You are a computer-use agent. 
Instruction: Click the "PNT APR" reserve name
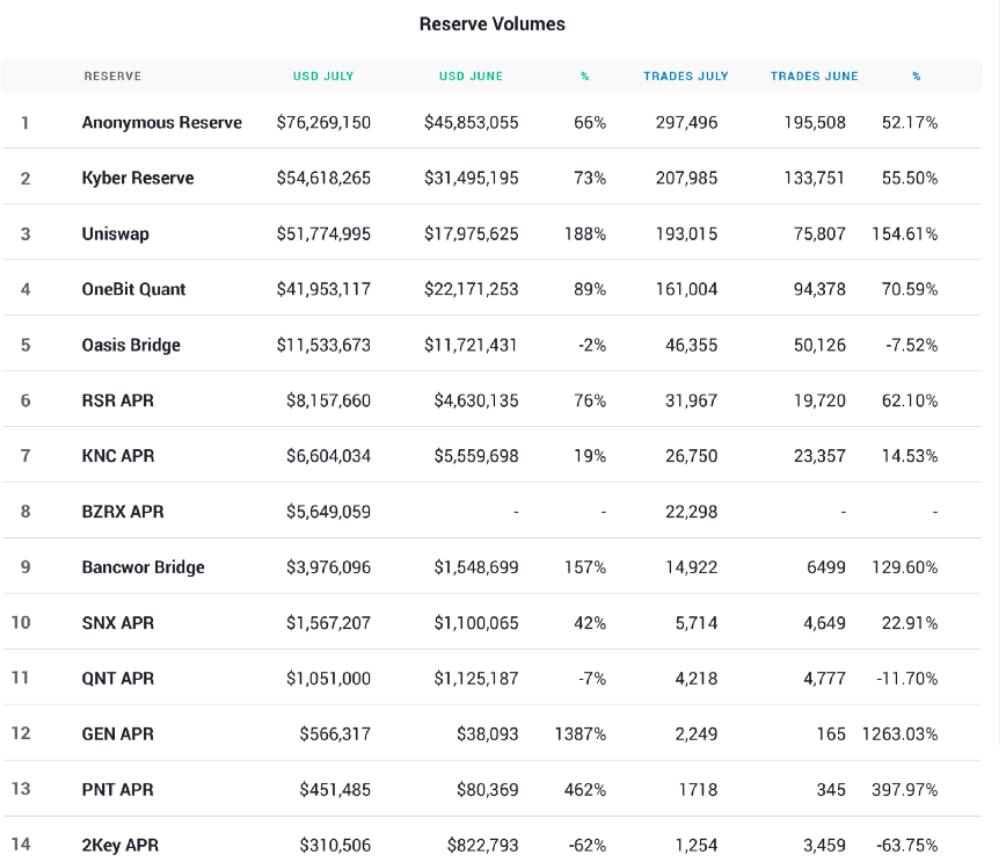(118, 790)
